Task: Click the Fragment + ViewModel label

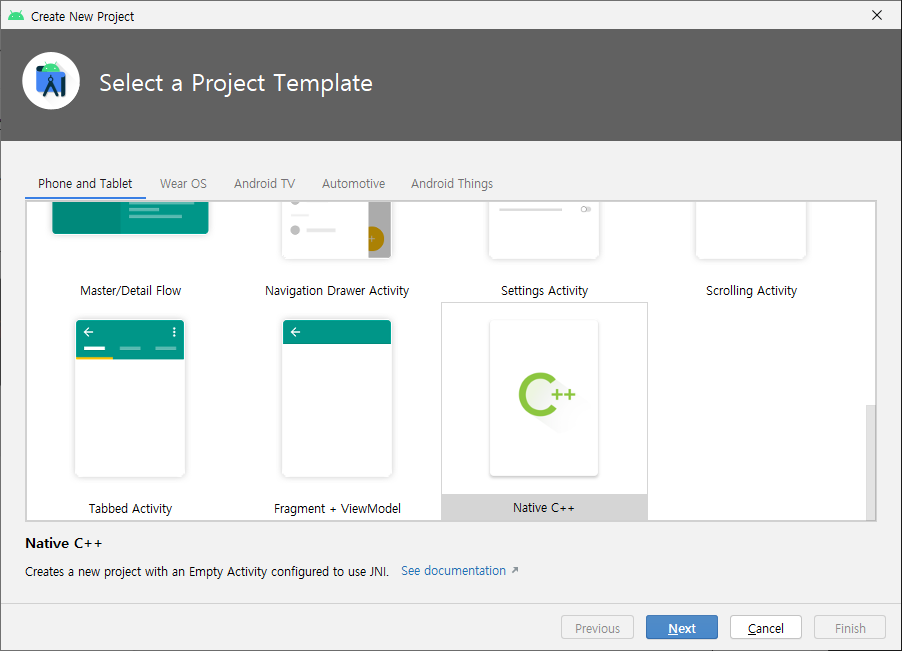Action: 337,508
